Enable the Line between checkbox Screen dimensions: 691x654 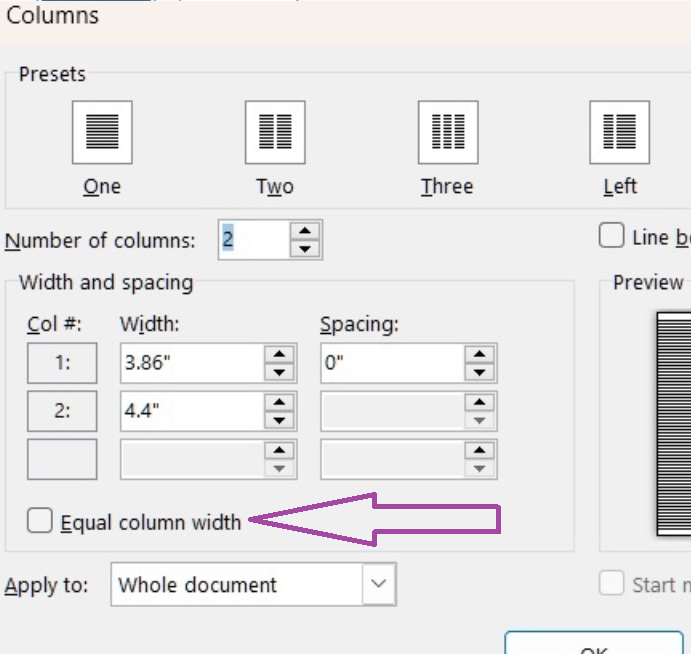click(x=611, y=236)
